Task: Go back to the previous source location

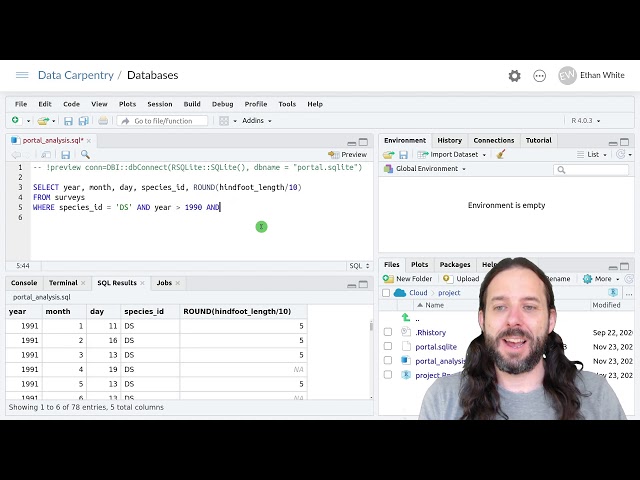Action: (x=16, y=155)
